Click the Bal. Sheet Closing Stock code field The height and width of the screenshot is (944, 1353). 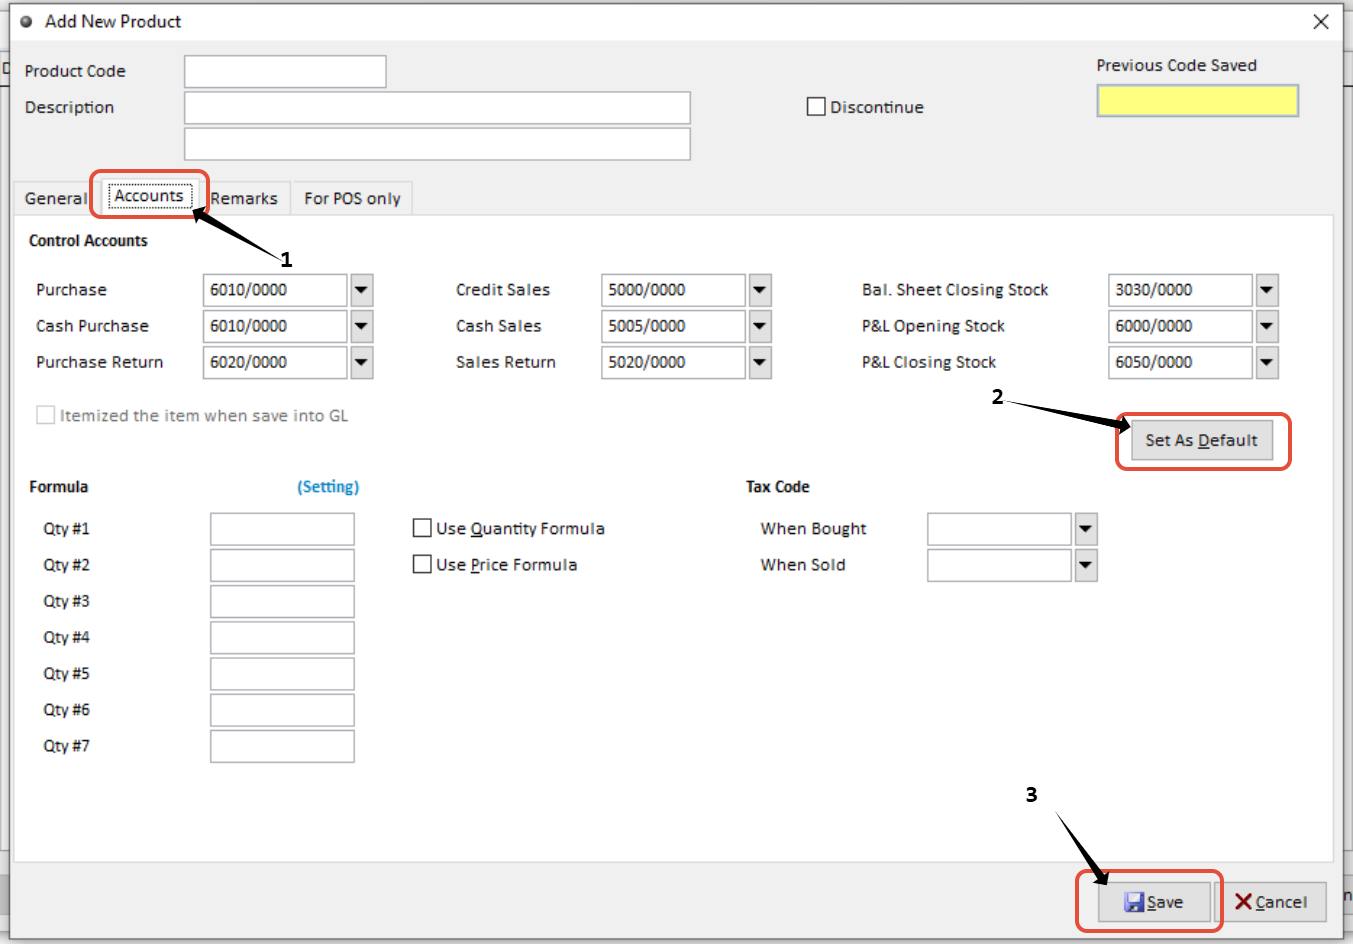[1180, 290]
